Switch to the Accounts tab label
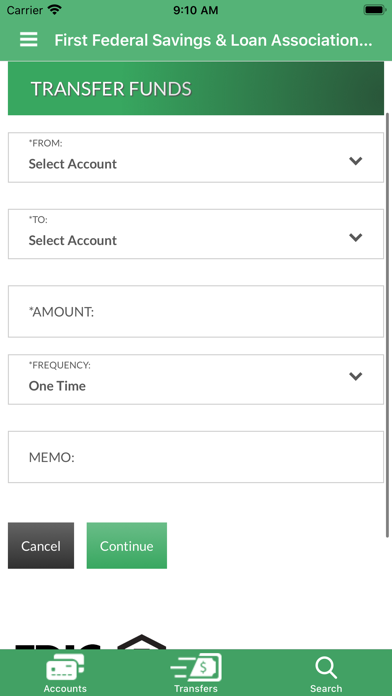 tap(65, 688)
